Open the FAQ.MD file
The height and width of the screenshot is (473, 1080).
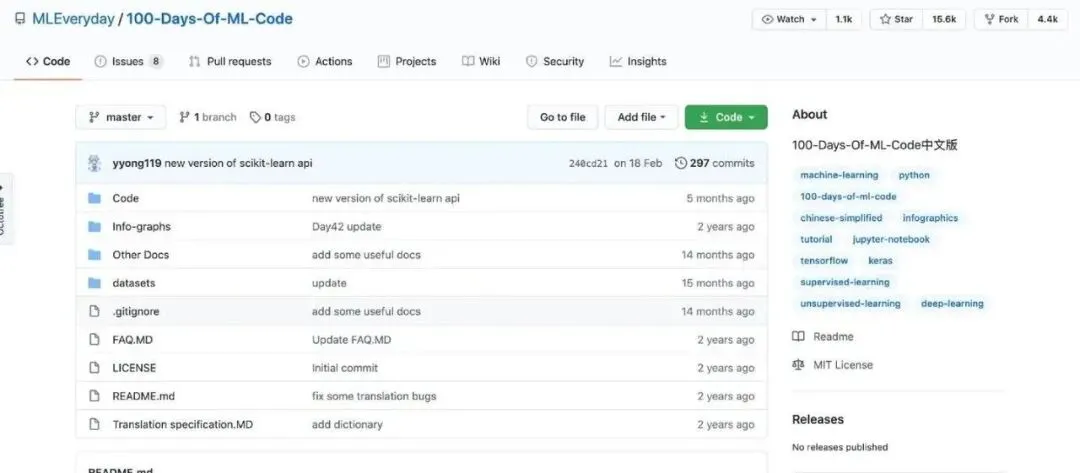pyautogui.click(x=132, y=339)
